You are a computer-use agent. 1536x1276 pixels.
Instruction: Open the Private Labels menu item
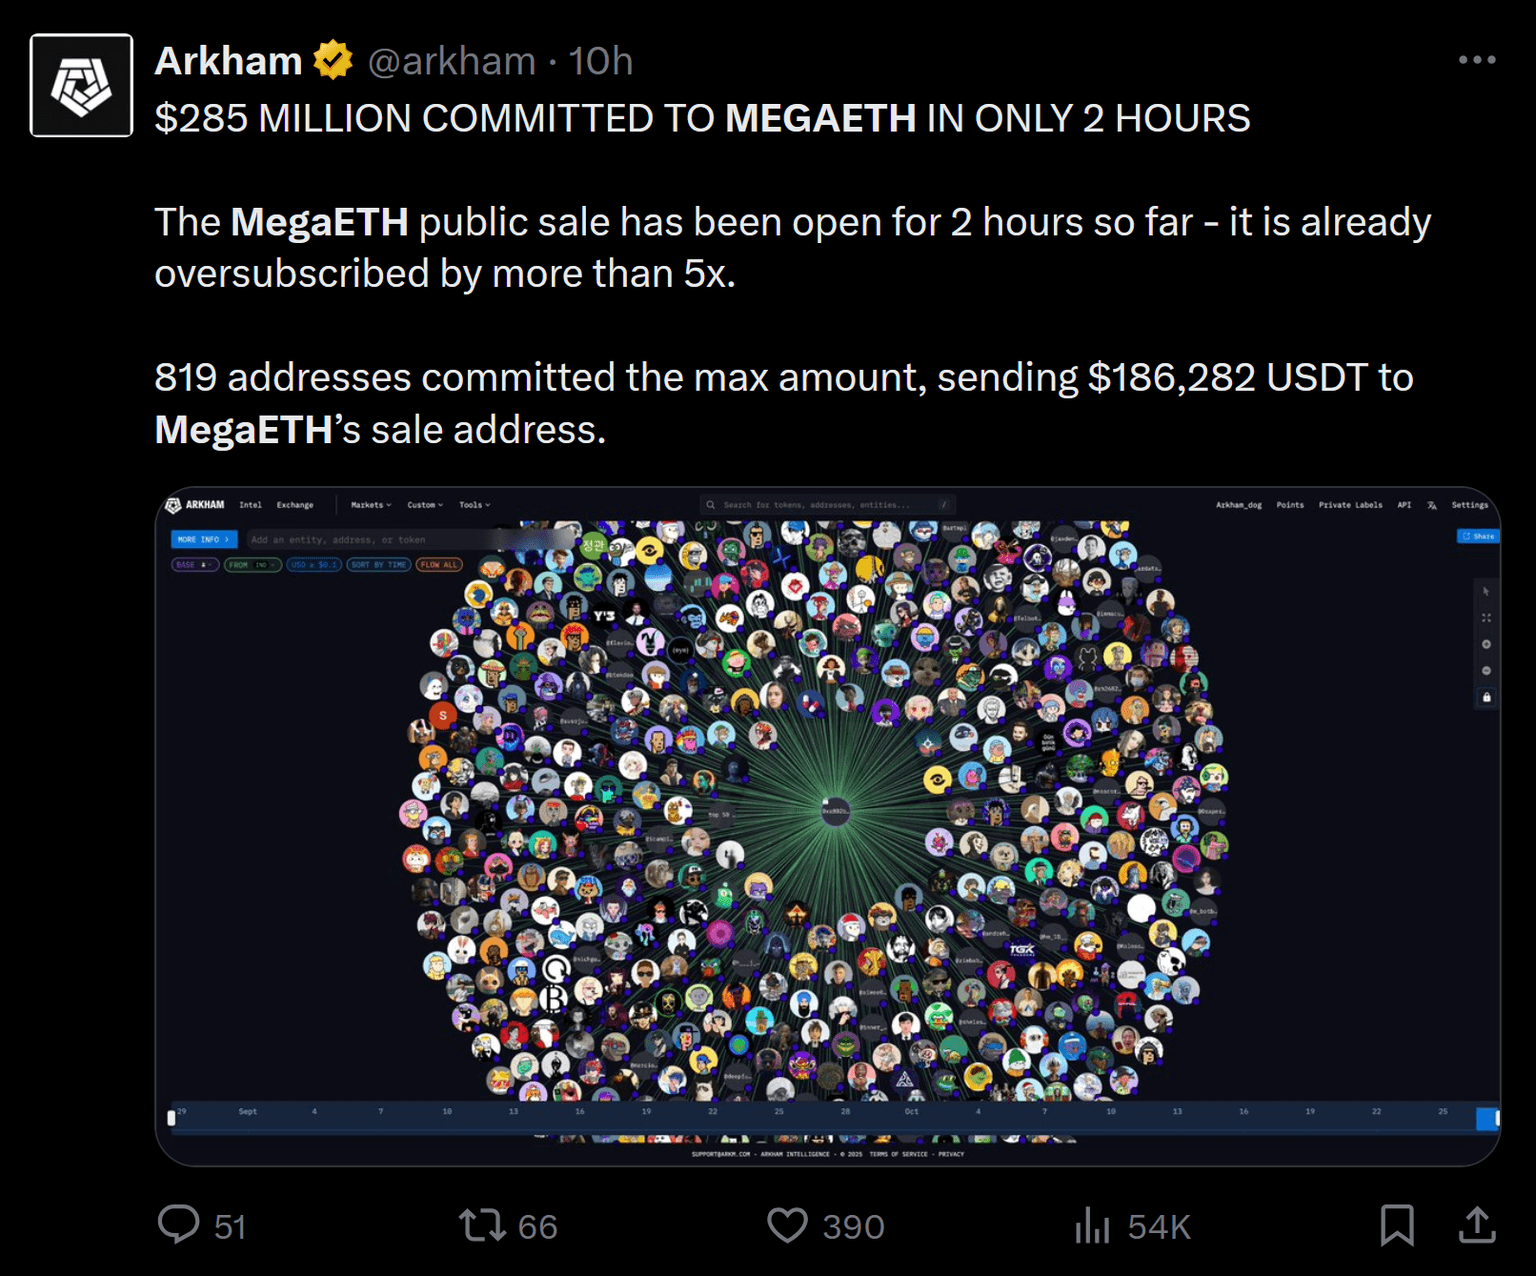click(1350, 505)
